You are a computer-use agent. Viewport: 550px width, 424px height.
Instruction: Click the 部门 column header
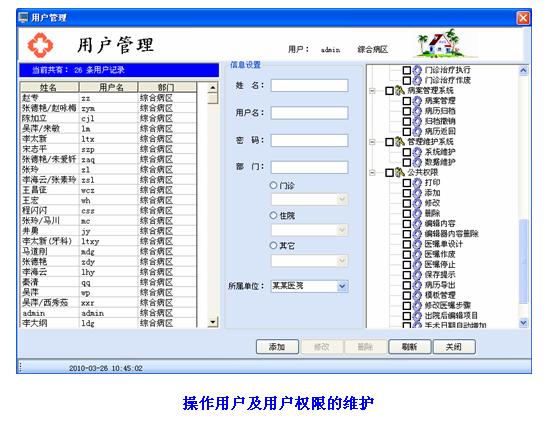click(x=167, y=87)
